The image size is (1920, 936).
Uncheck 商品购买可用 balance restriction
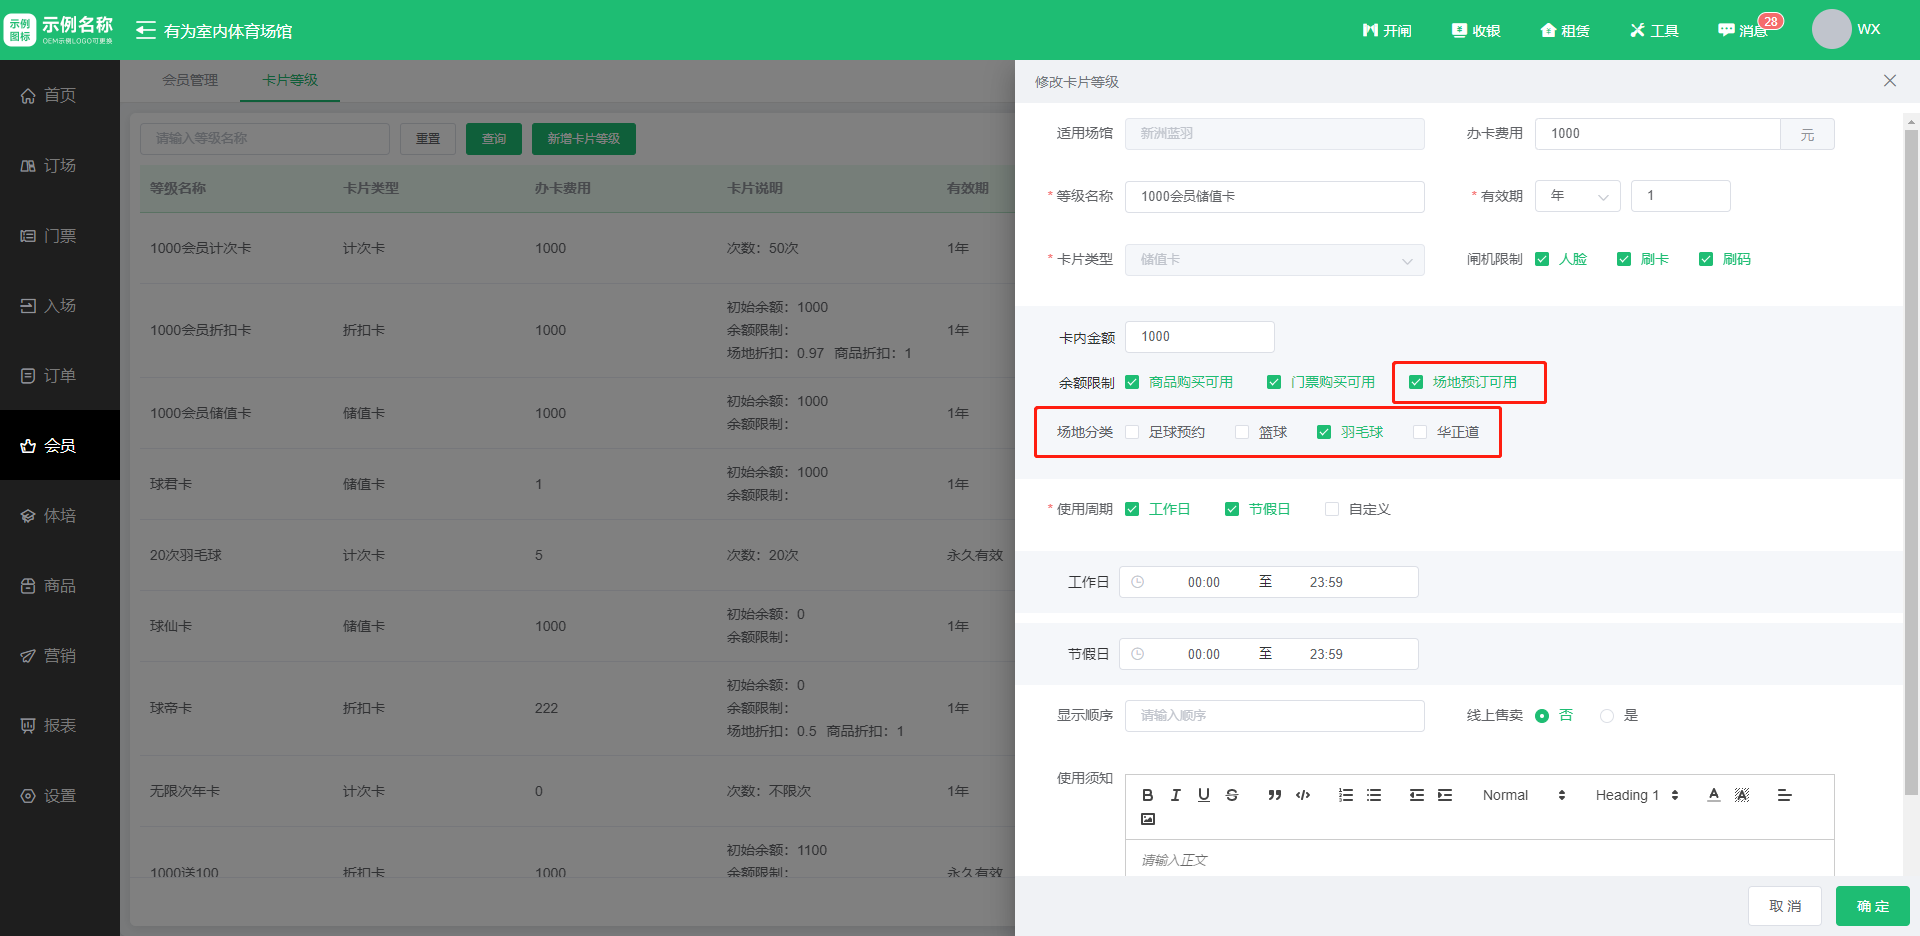[x=1132, y=382]
